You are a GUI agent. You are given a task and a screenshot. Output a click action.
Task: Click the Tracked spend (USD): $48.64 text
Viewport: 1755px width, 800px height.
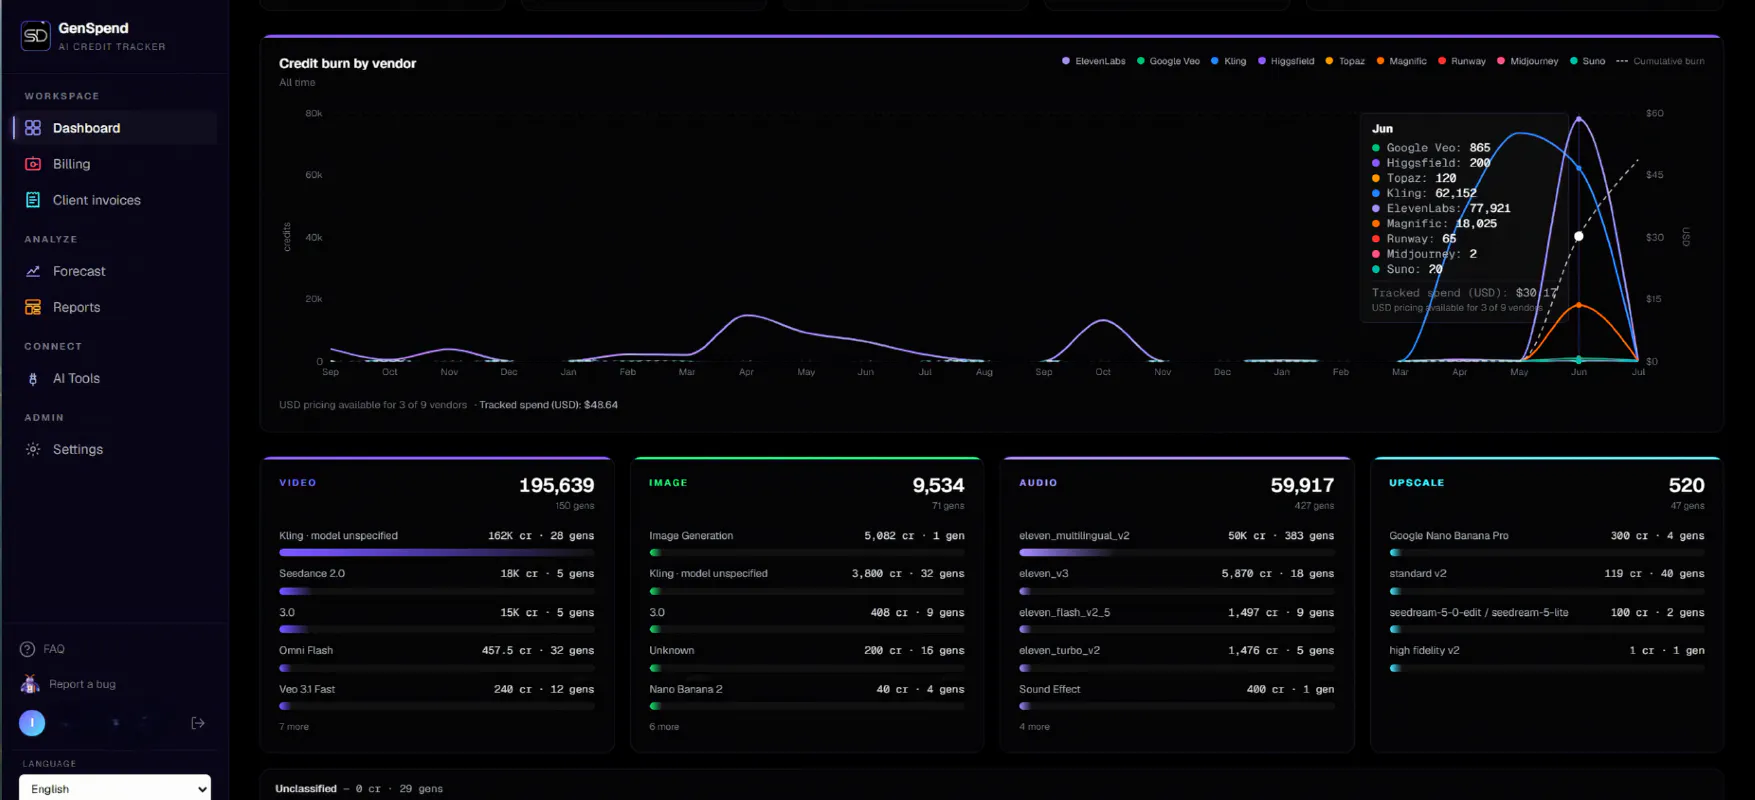coord(549,405)
